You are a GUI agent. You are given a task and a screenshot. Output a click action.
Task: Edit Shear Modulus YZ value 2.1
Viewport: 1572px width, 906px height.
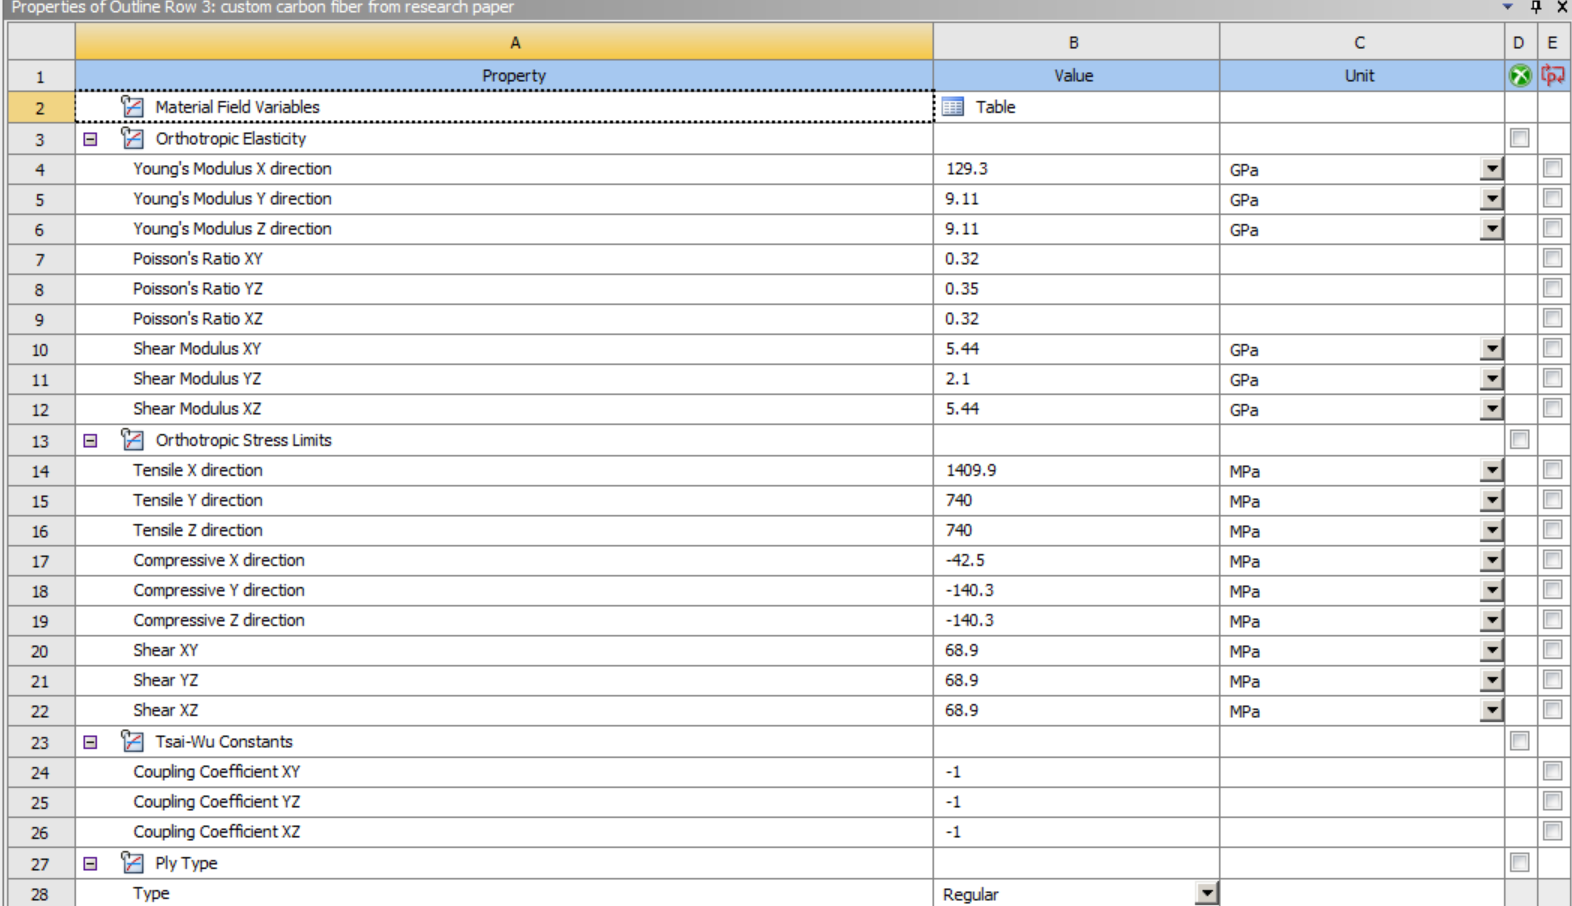tap(1076, 379)
